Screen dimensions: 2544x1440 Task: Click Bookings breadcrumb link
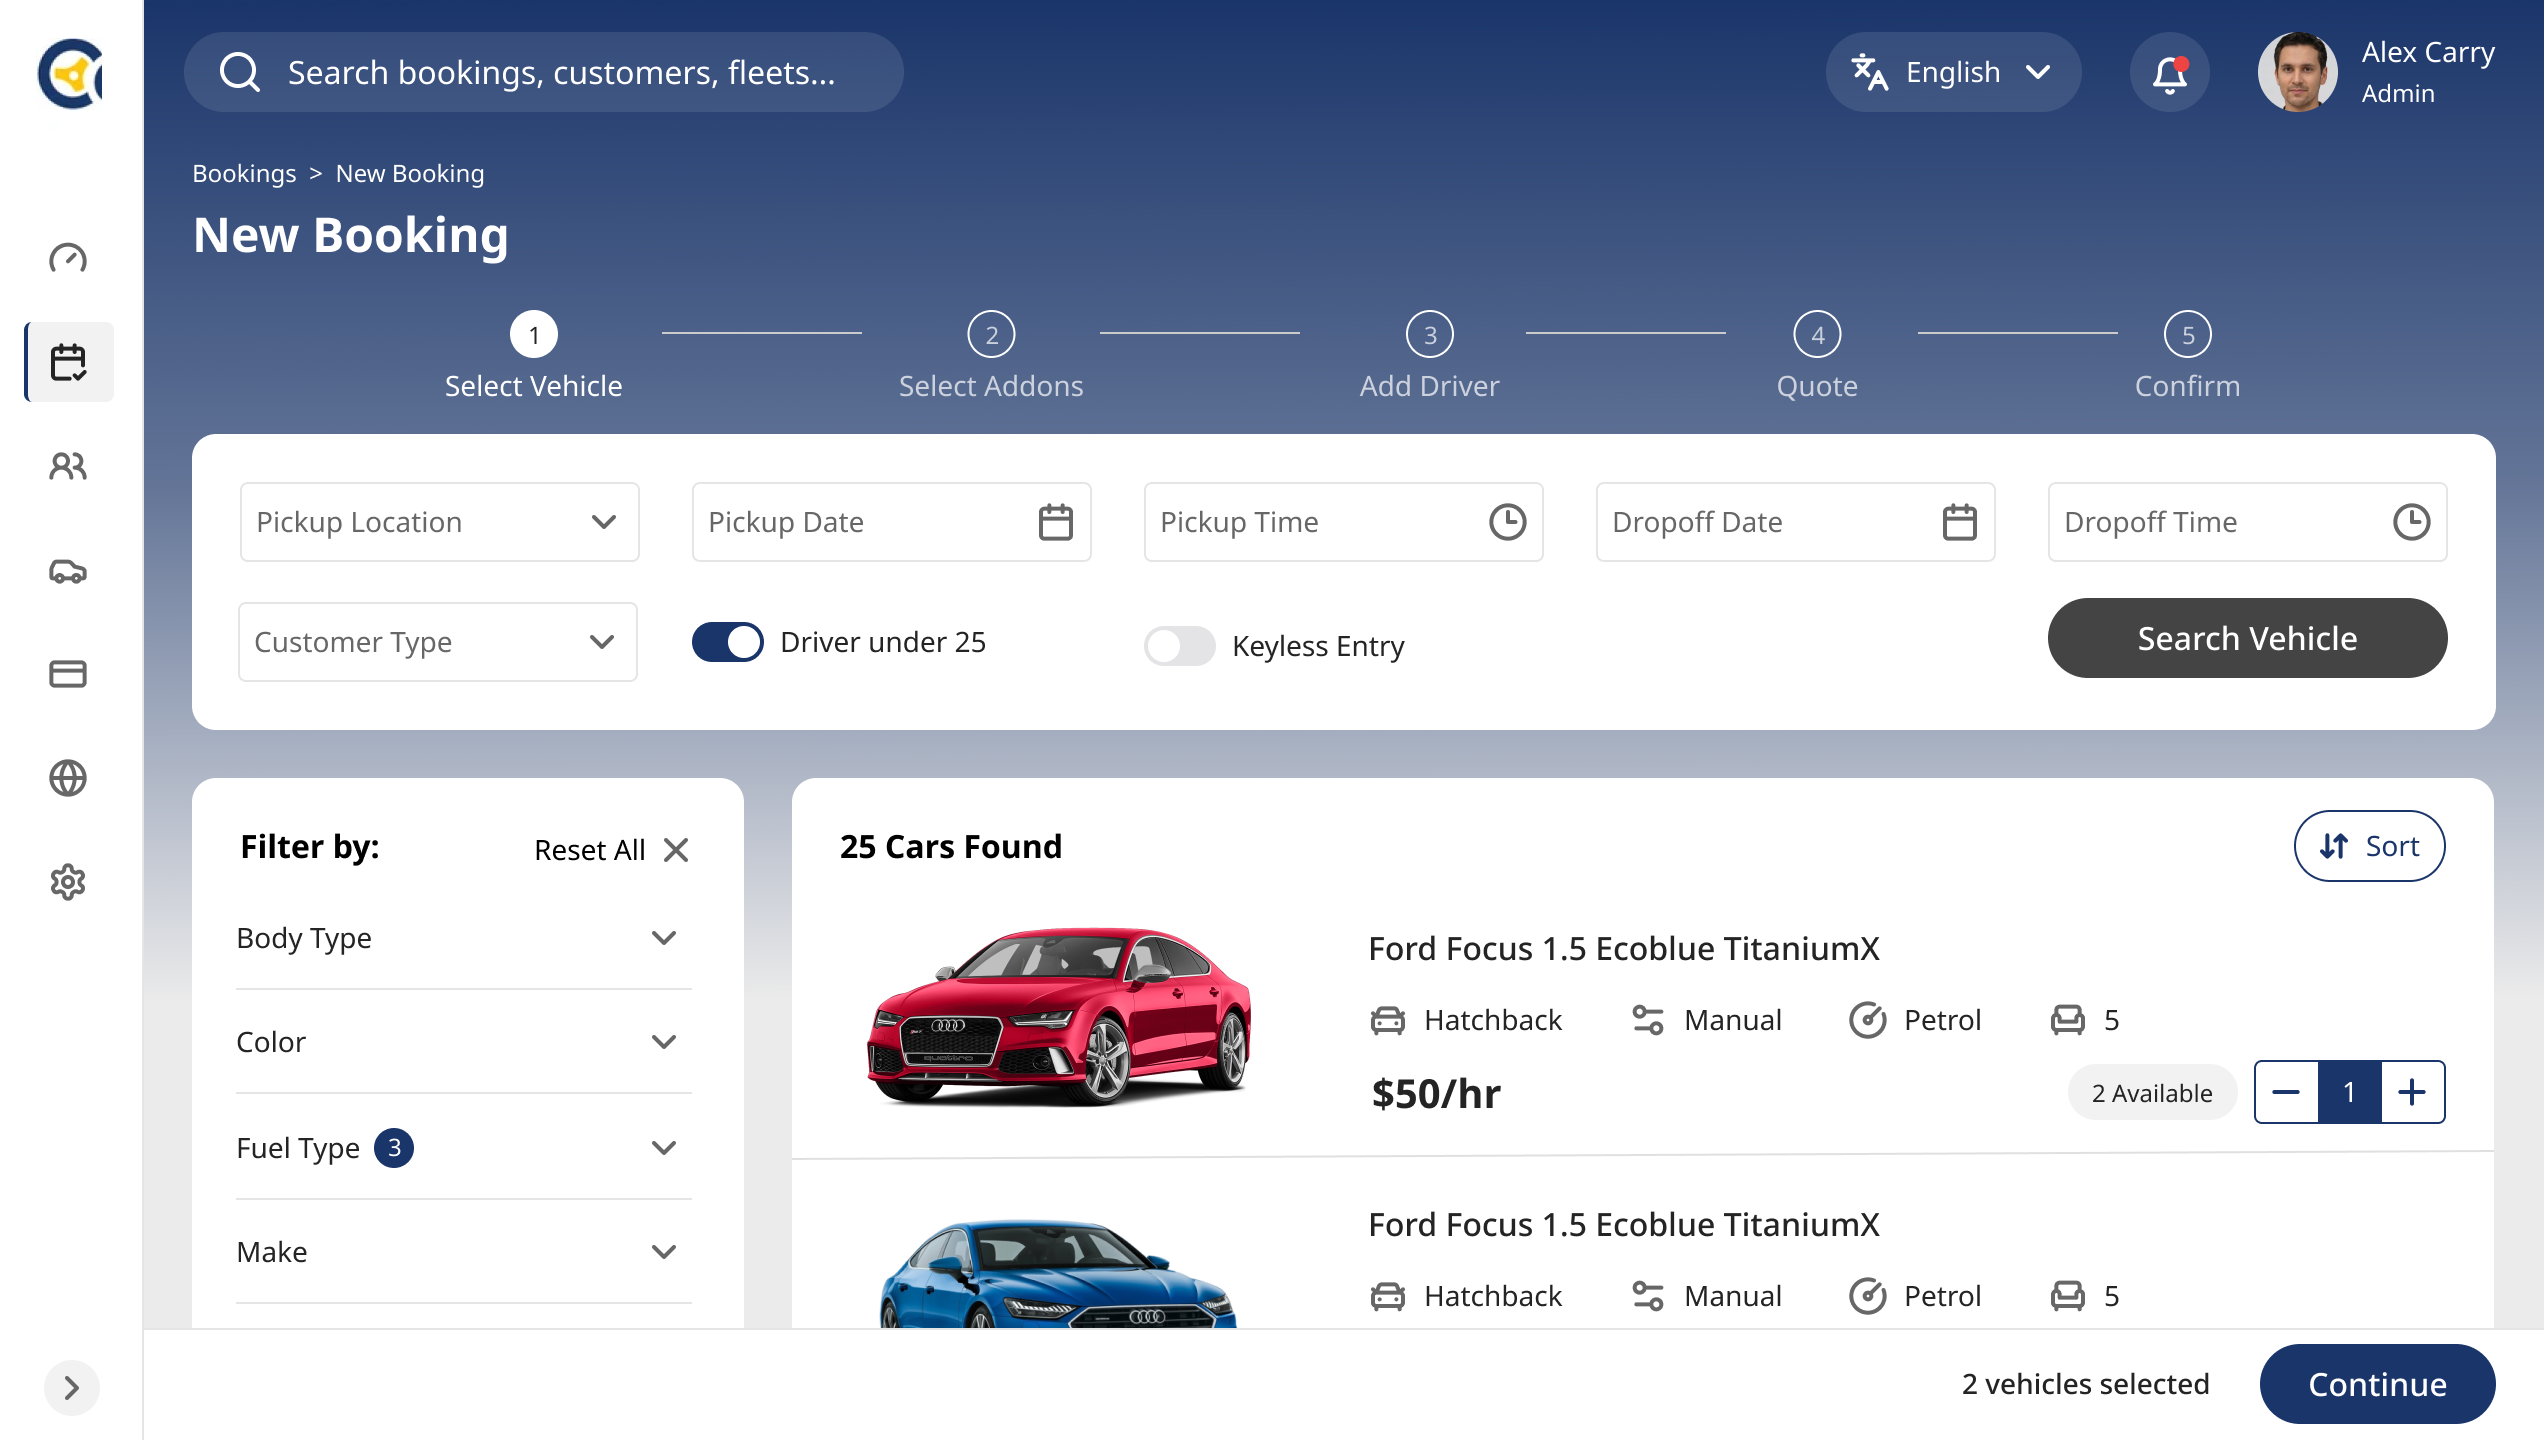(244, 174)
